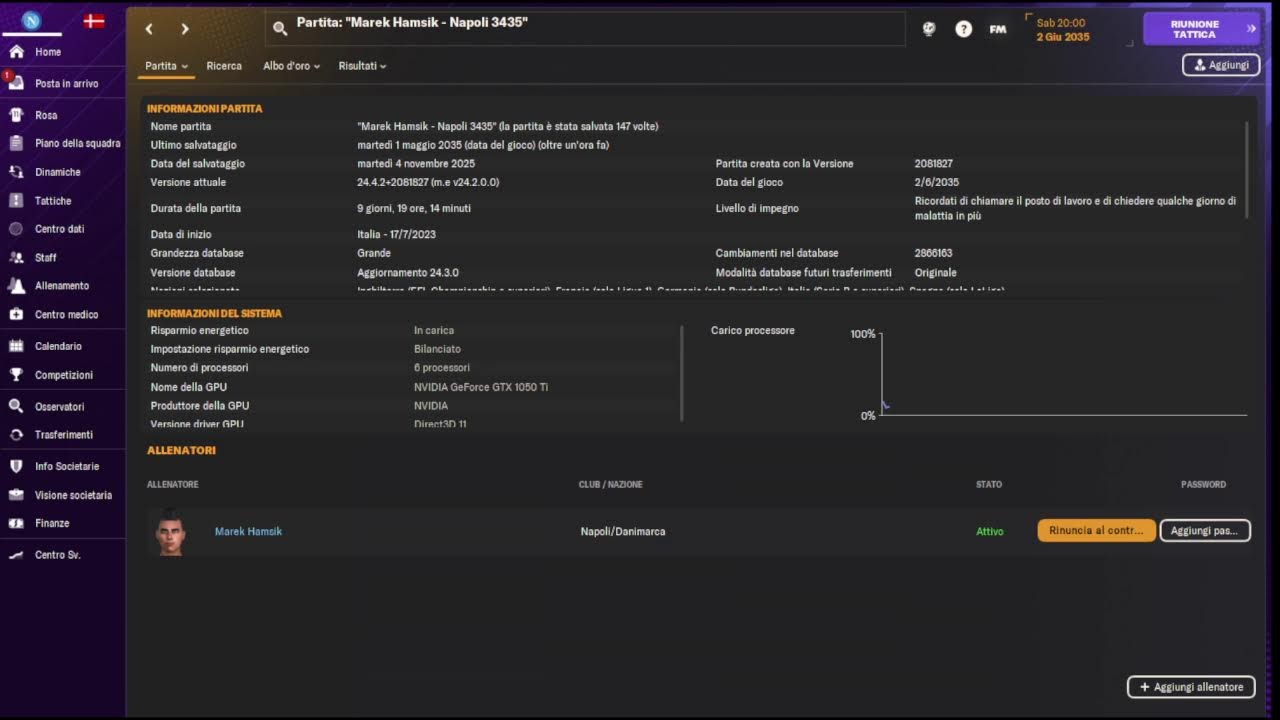Open Competizioni trophy icon
1280x720 pixels.
click(16, 375)
